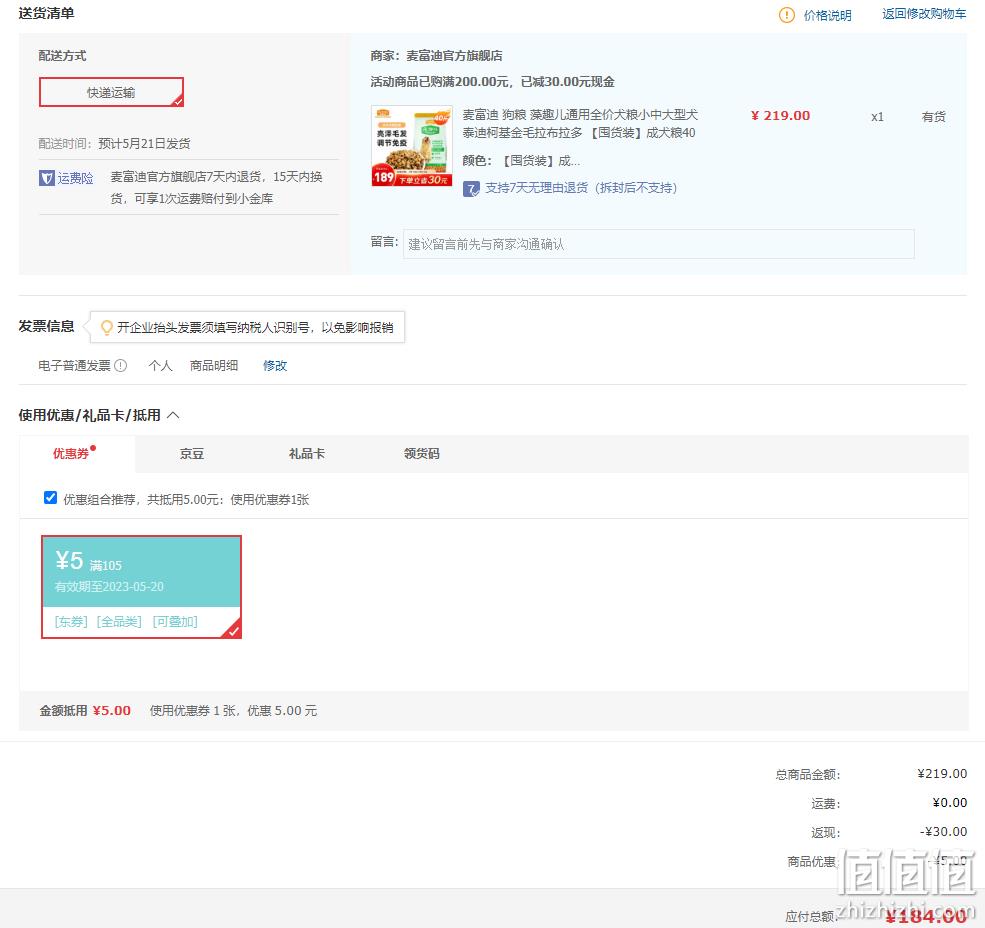Click the 运费 ¥0.00 value
This screenshot has width=985, height=928.
[949, 802]
